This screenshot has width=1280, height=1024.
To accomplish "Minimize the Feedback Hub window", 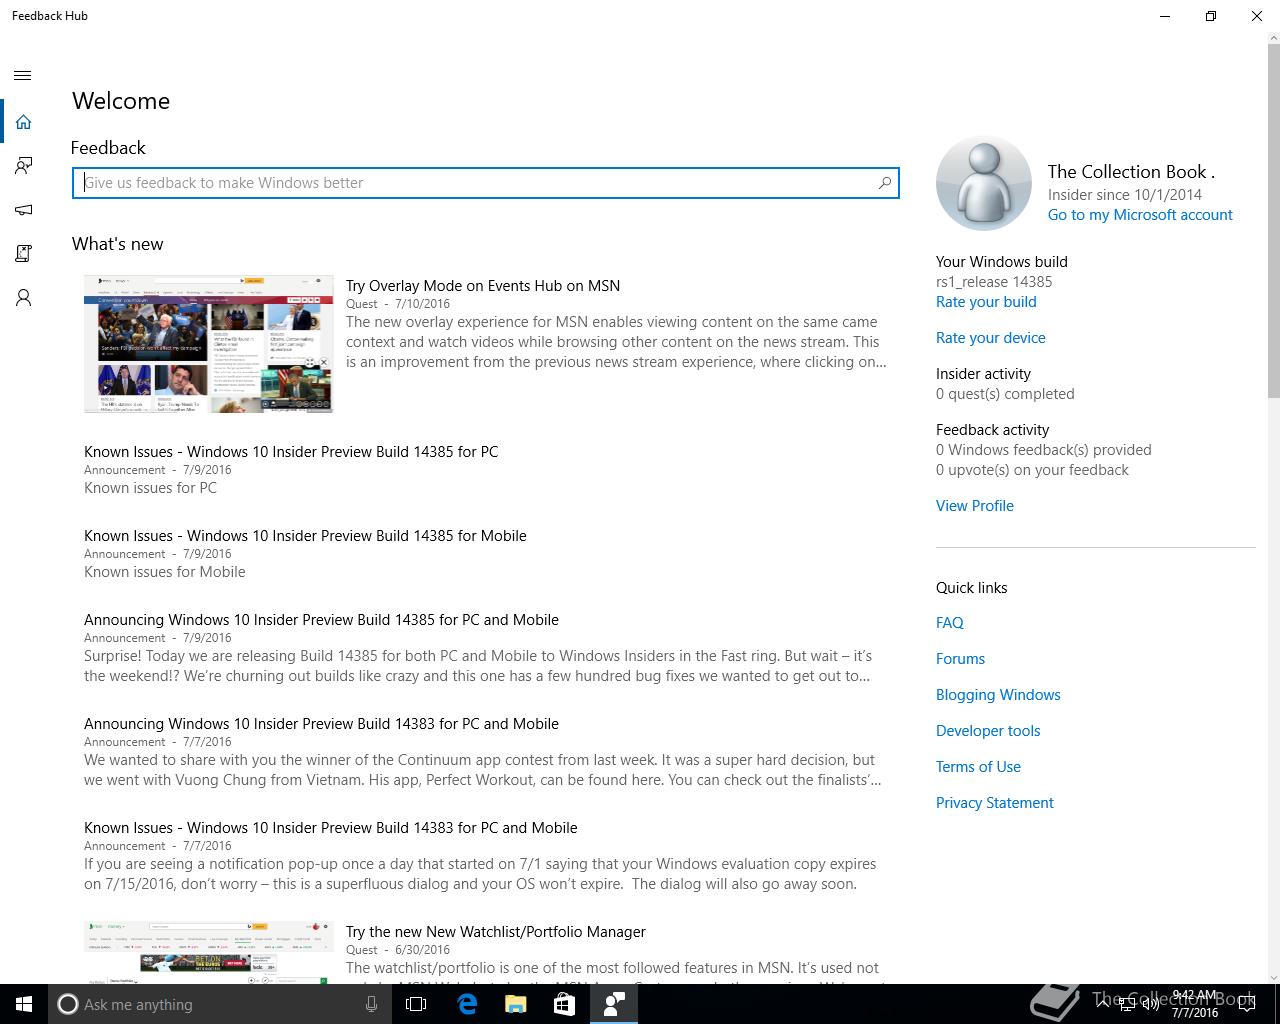I will coord(1165,16).
